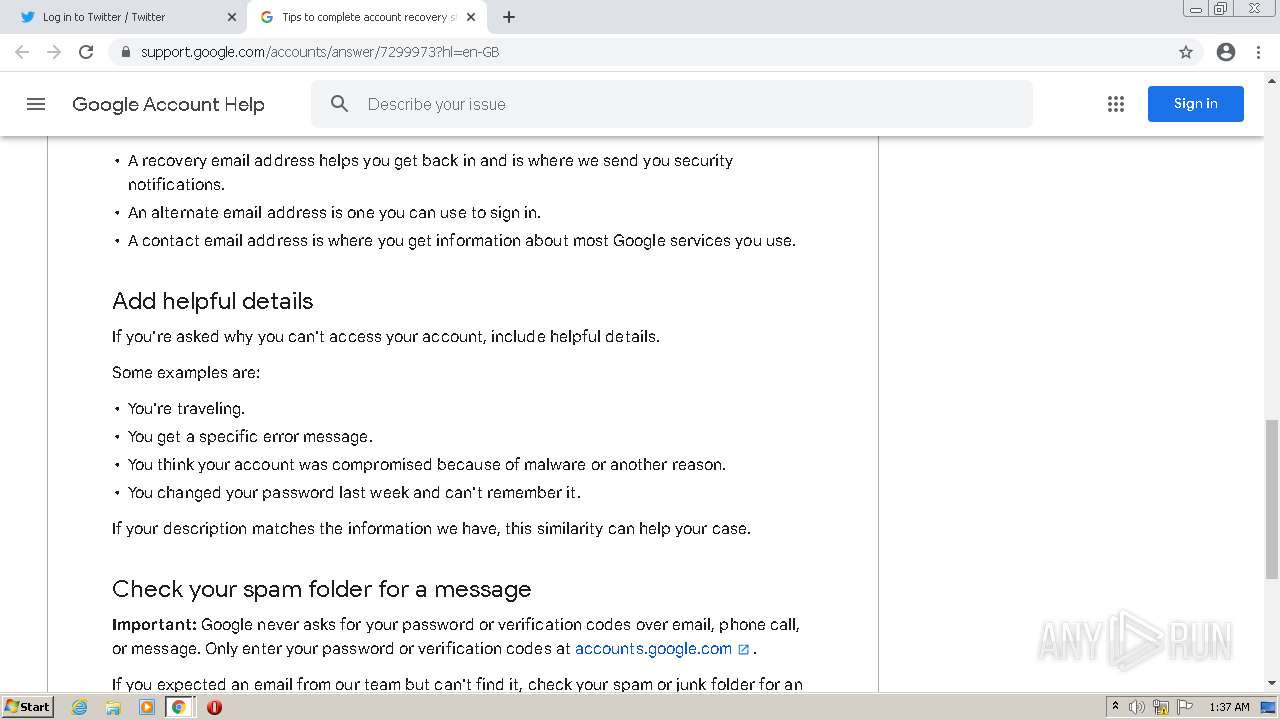Click the contact email address bullet
Image resolution: width=1280 pixels, height=720 pixels.
[462, 240]
